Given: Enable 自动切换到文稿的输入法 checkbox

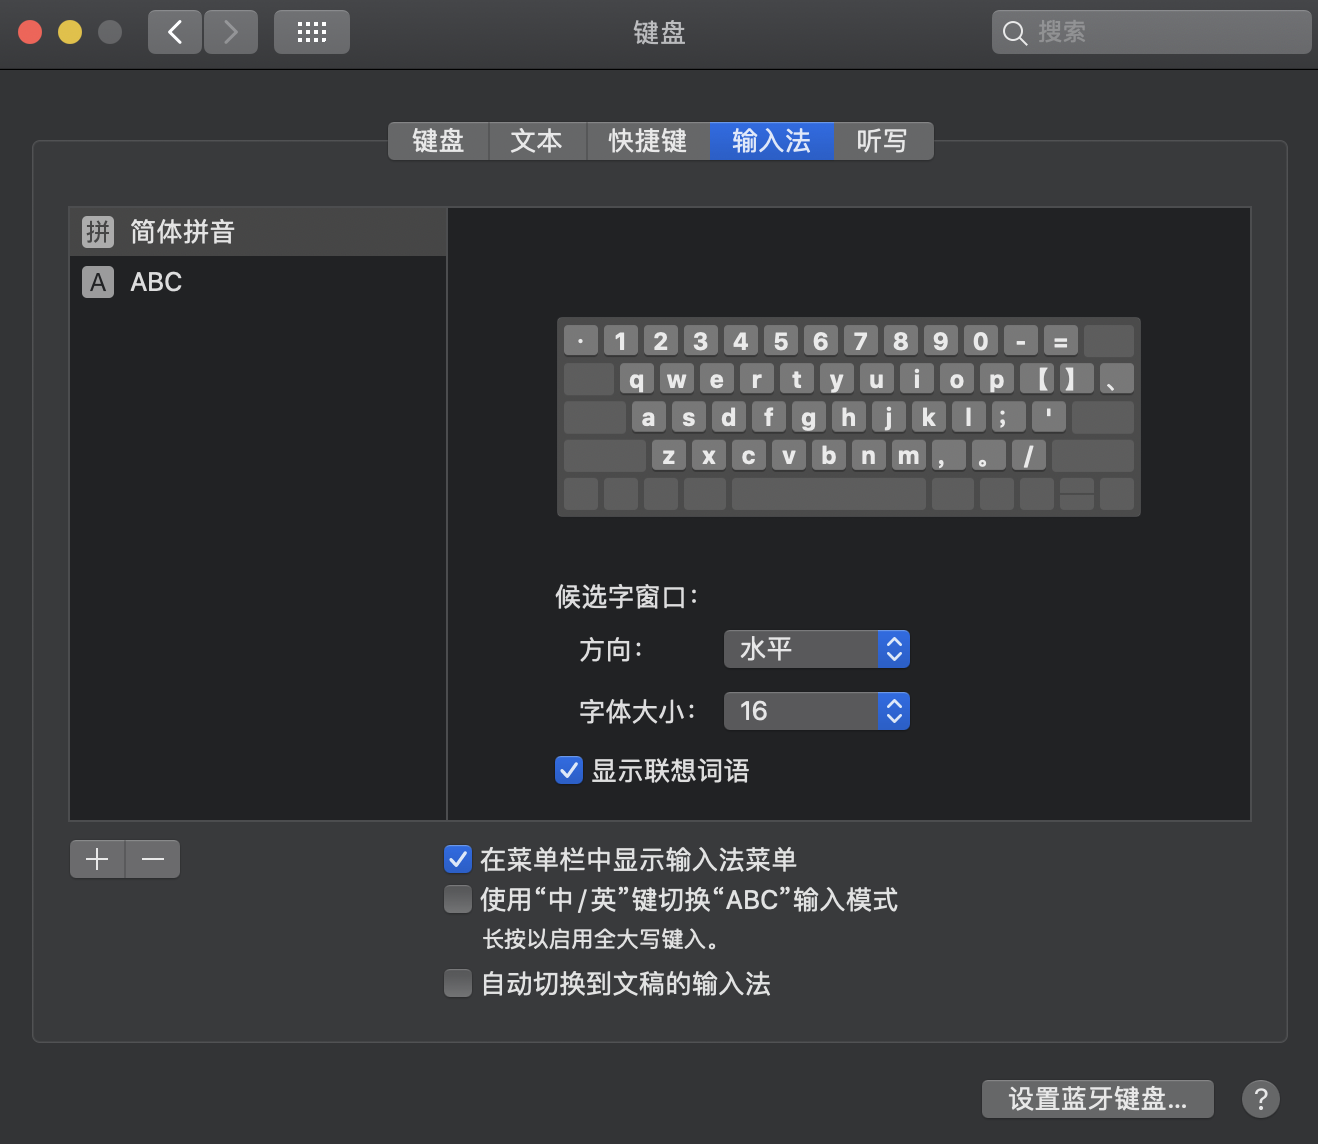Looking at the screenshot, I should (x=458, y=983).
